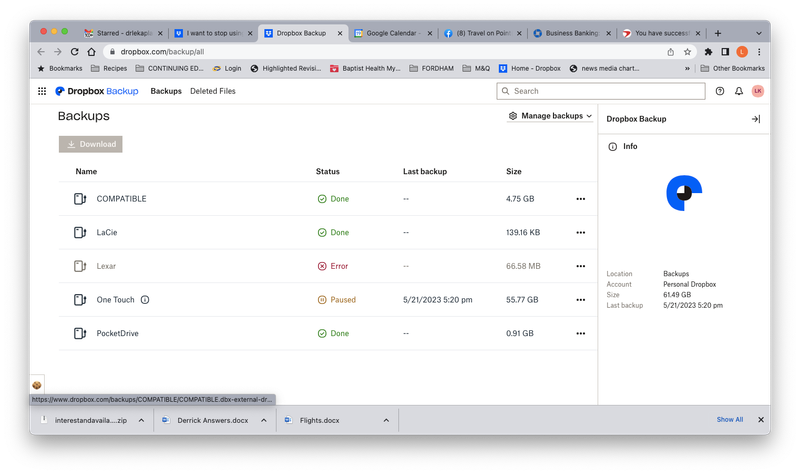
Task: Open the CONTINUING ED bookmarks folder
Action: (169, 68)
